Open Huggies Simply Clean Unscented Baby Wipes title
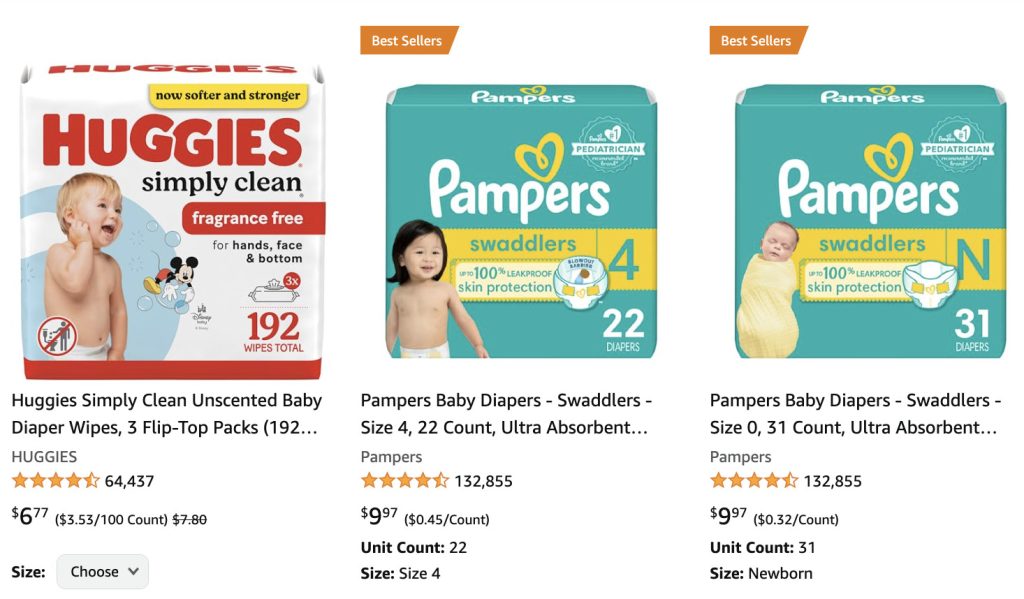 point(166,414)
